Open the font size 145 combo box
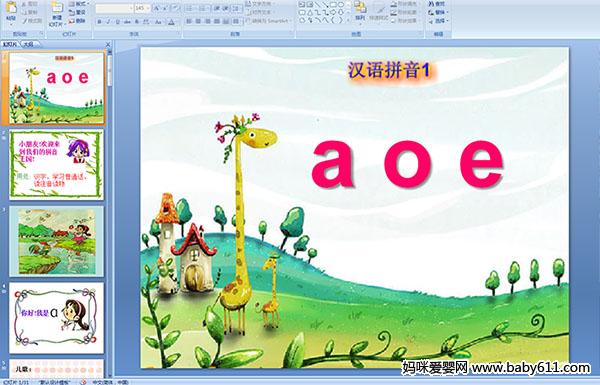This screenshot has height=385, width=600. [142, 8]
